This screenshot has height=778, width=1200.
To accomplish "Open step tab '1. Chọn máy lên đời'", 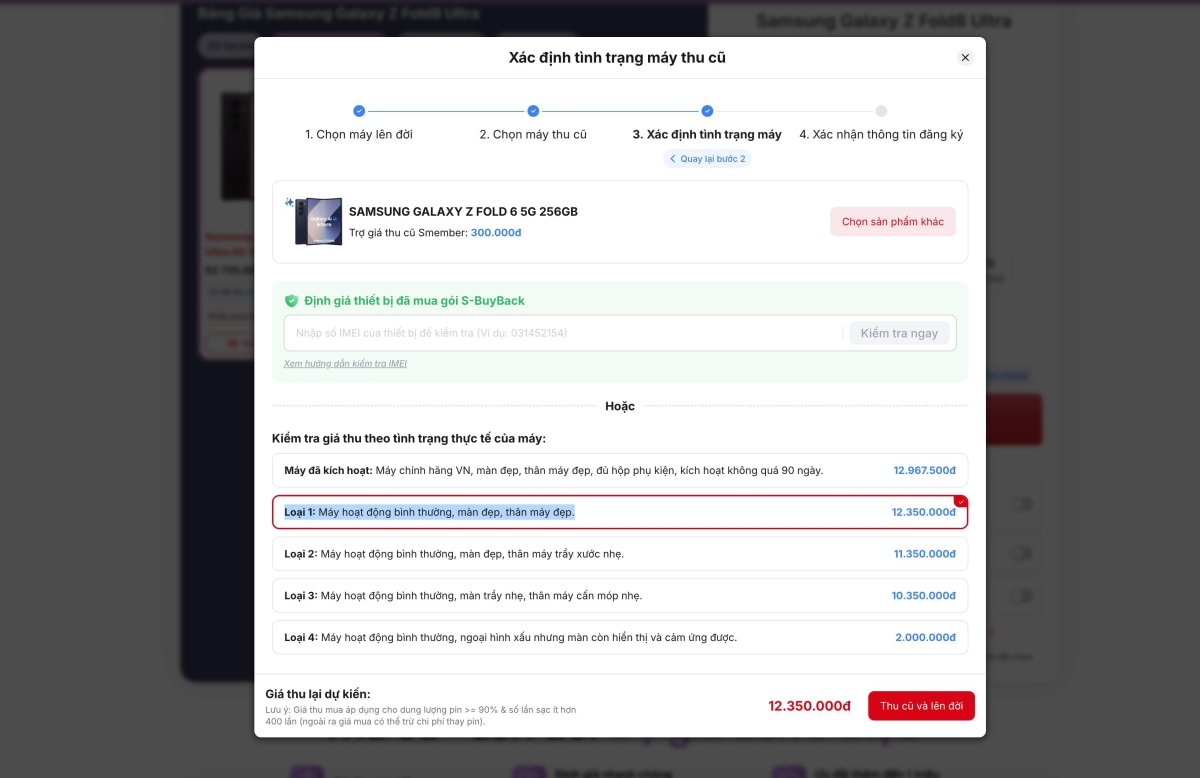I will 359,134.
